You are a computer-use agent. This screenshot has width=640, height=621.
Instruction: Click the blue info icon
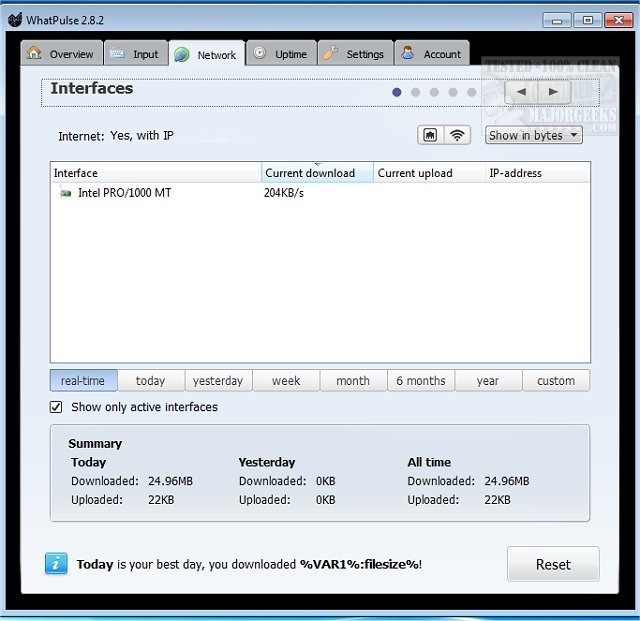point(56,564)
